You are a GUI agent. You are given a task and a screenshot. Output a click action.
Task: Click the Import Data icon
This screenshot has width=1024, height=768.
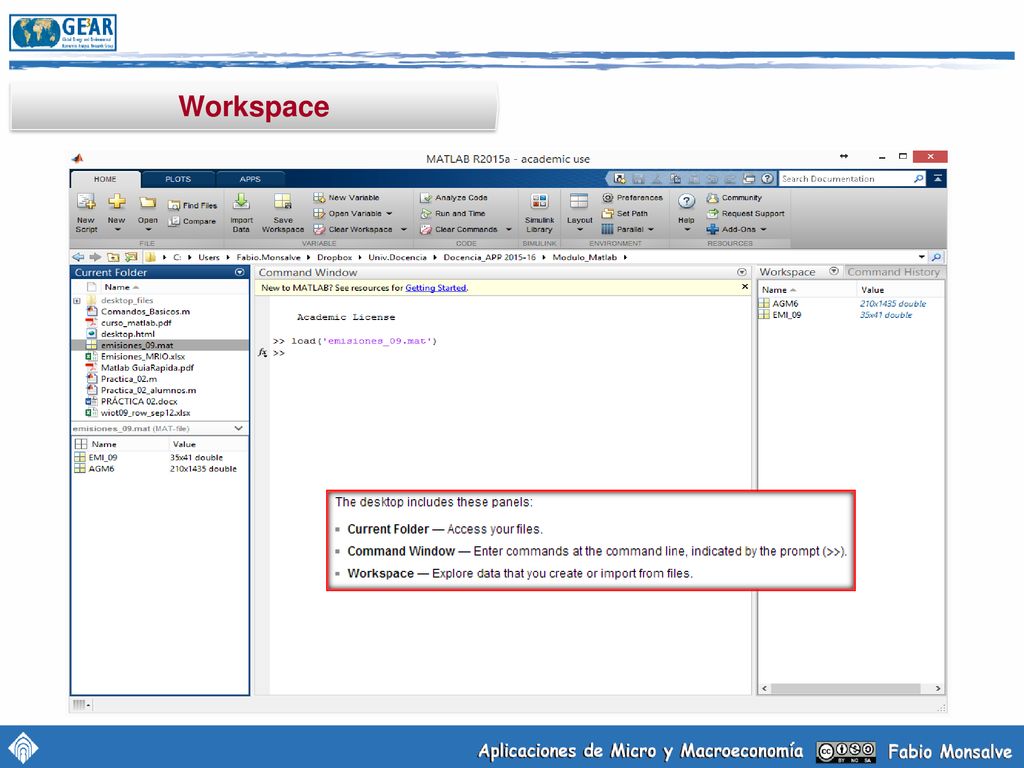coord(241,201)
